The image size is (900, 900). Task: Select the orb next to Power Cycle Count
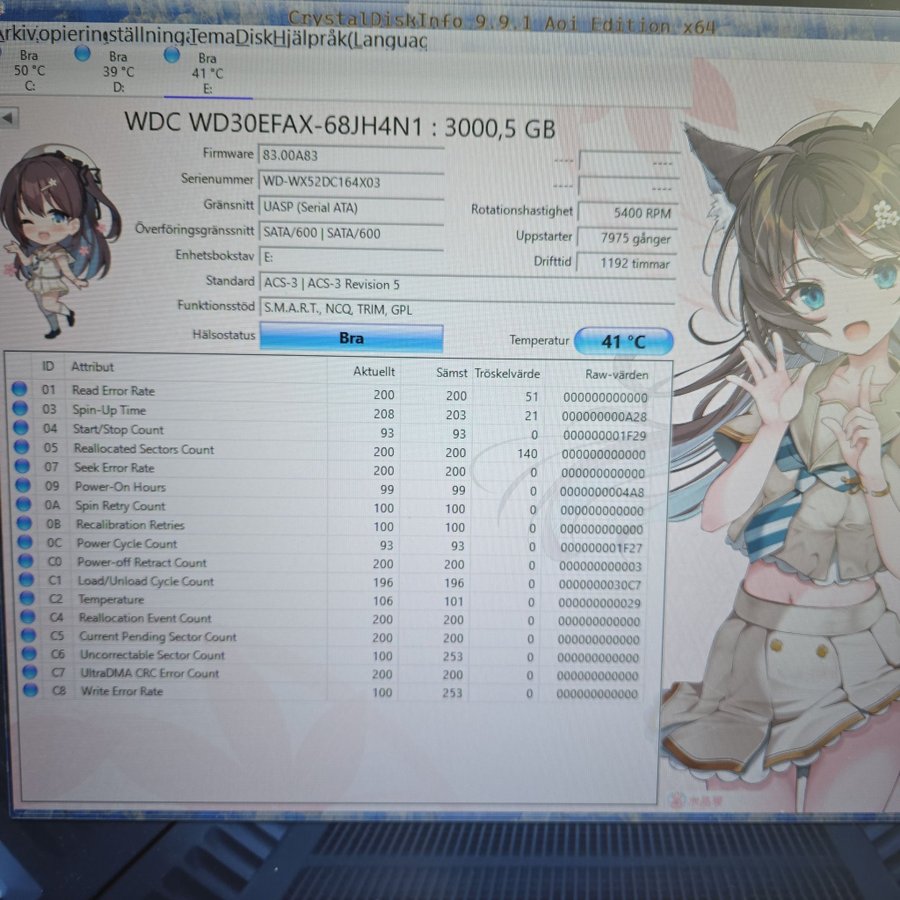pyautogui.click(x=25, y=542)
